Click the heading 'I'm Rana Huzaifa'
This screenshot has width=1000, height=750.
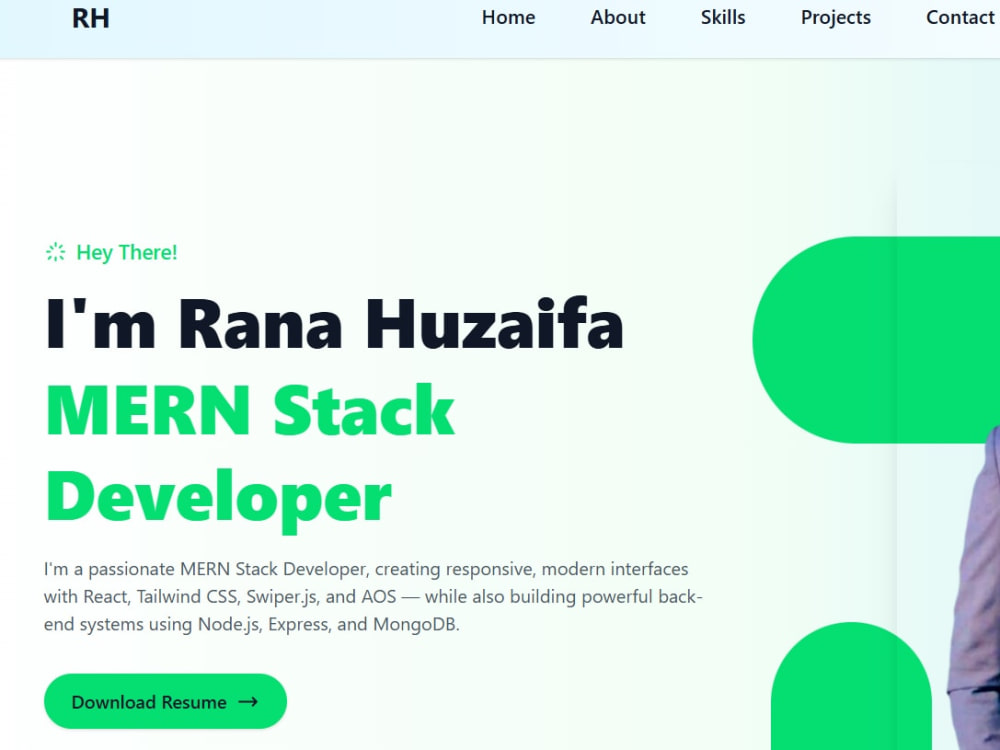pyautogui.click(x=334, y=324)
